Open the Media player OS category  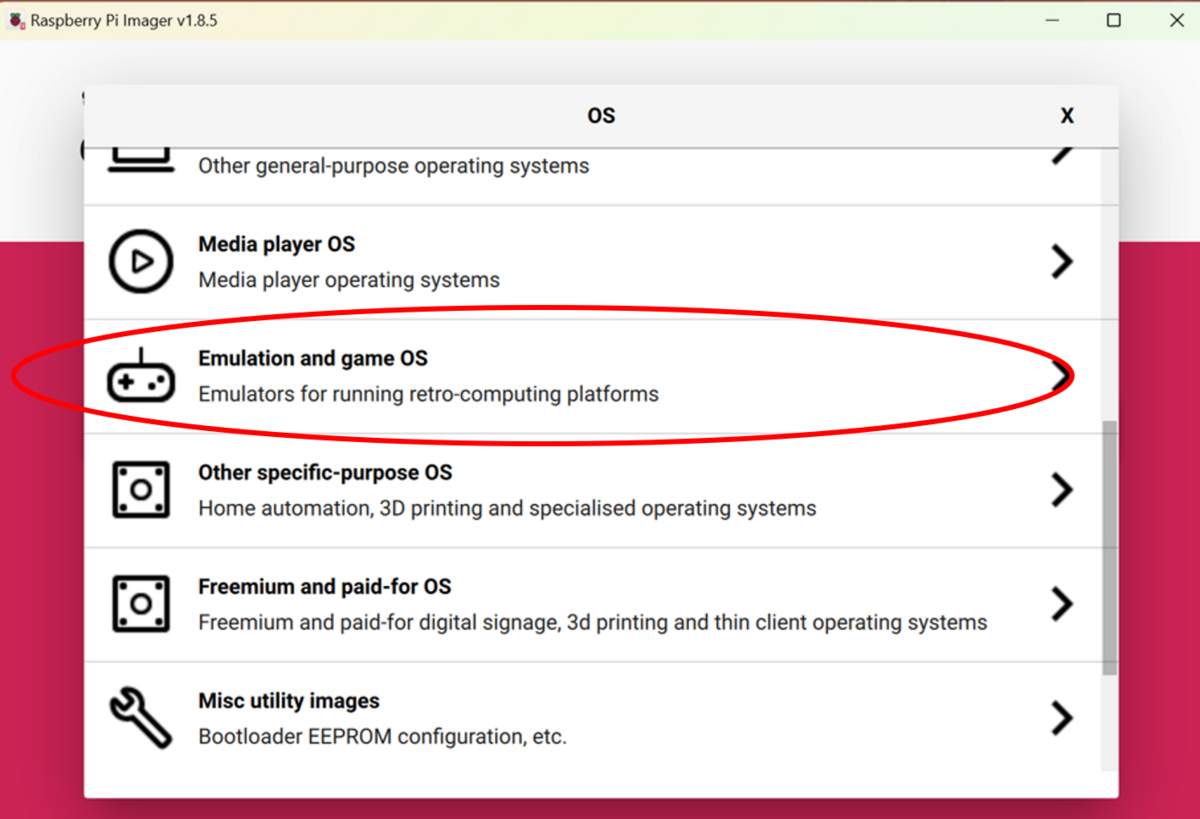pyautogui.click(x=592, y=262)
